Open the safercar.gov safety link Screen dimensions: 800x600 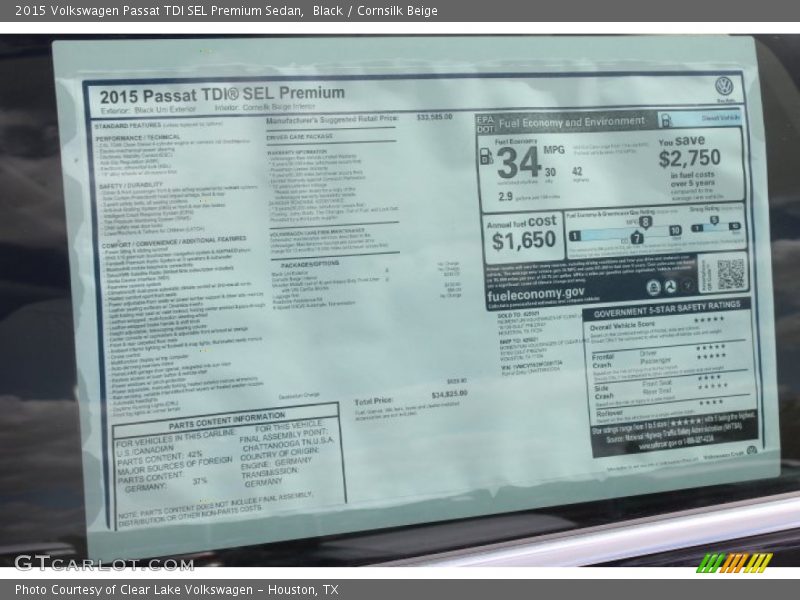[x=677, y=444]
